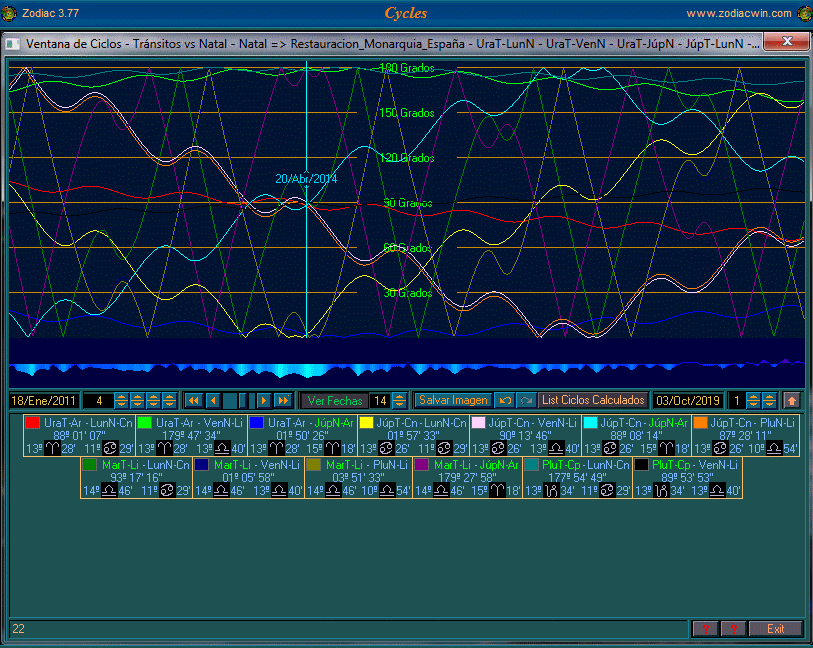Click third spinner next to value 4
The image size is (813, 648).
pyautogui.click(x=153, y=401)
